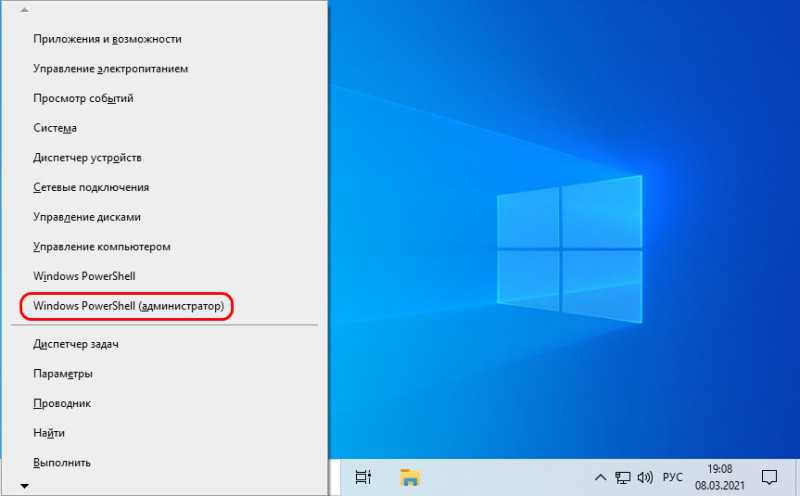Show hidden tray icons chevron
Image resolution: width=800 pixels, height=496 pixels.
[x=601, y=478]
